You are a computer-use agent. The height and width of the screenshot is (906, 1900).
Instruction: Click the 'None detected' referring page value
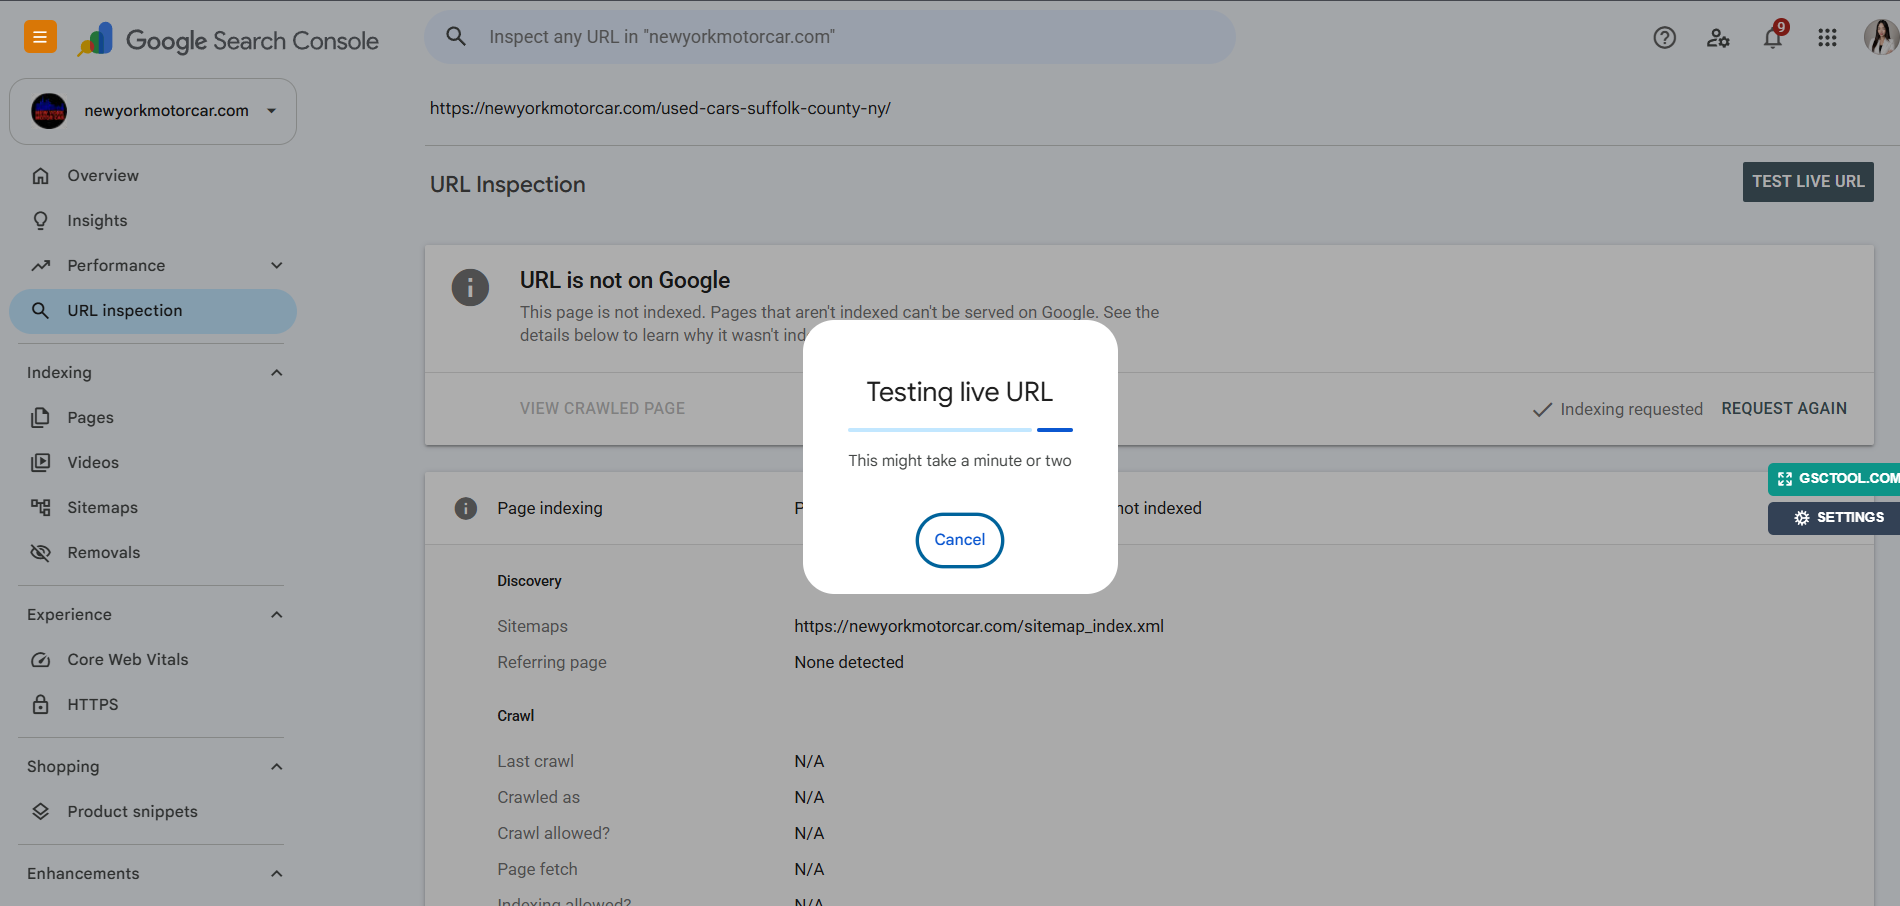(849, 663)
